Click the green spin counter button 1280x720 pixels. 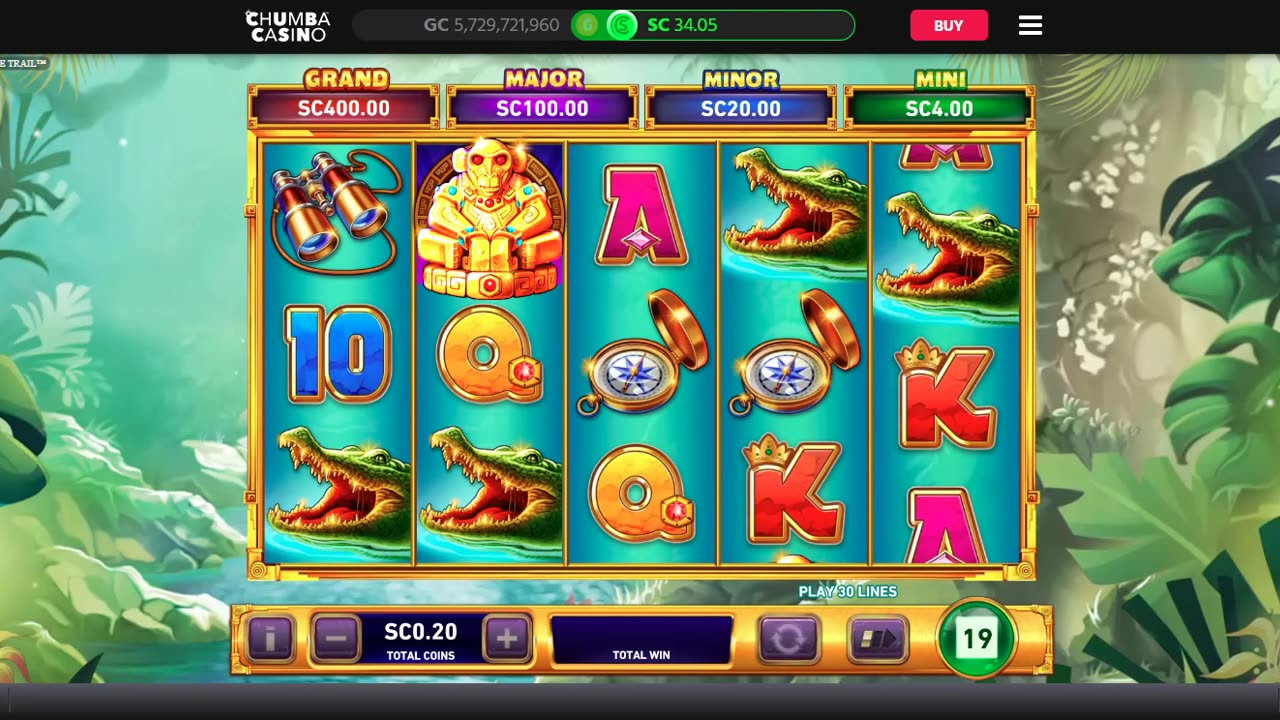click(976, 638)
